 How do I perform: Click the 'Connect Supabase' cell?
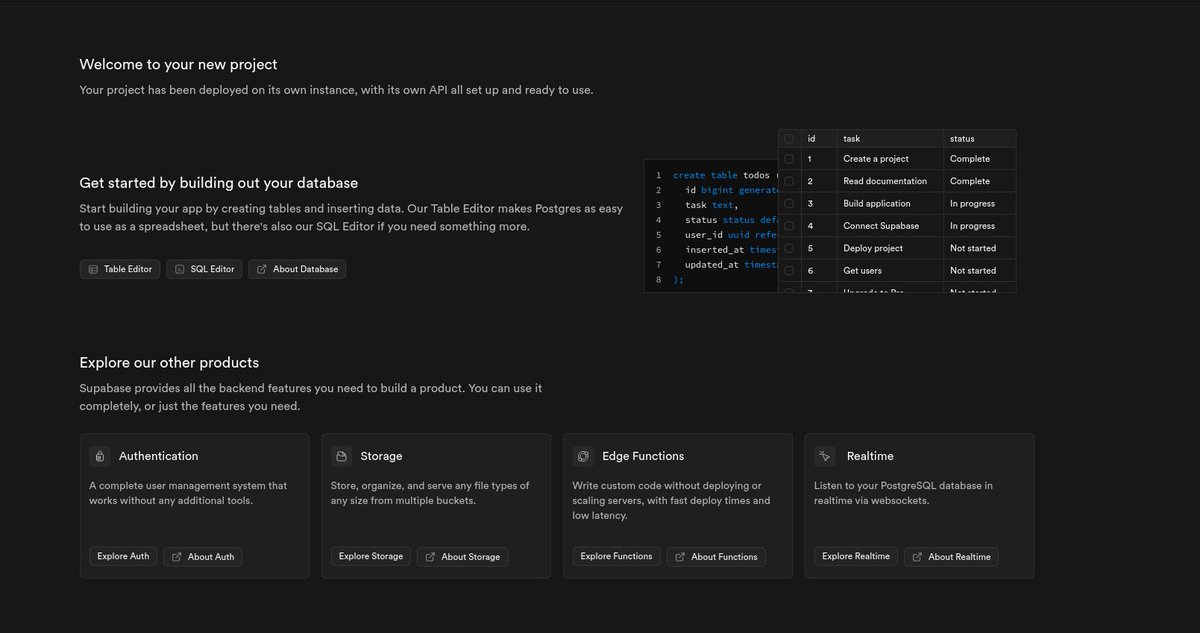(x=890, y=226)
